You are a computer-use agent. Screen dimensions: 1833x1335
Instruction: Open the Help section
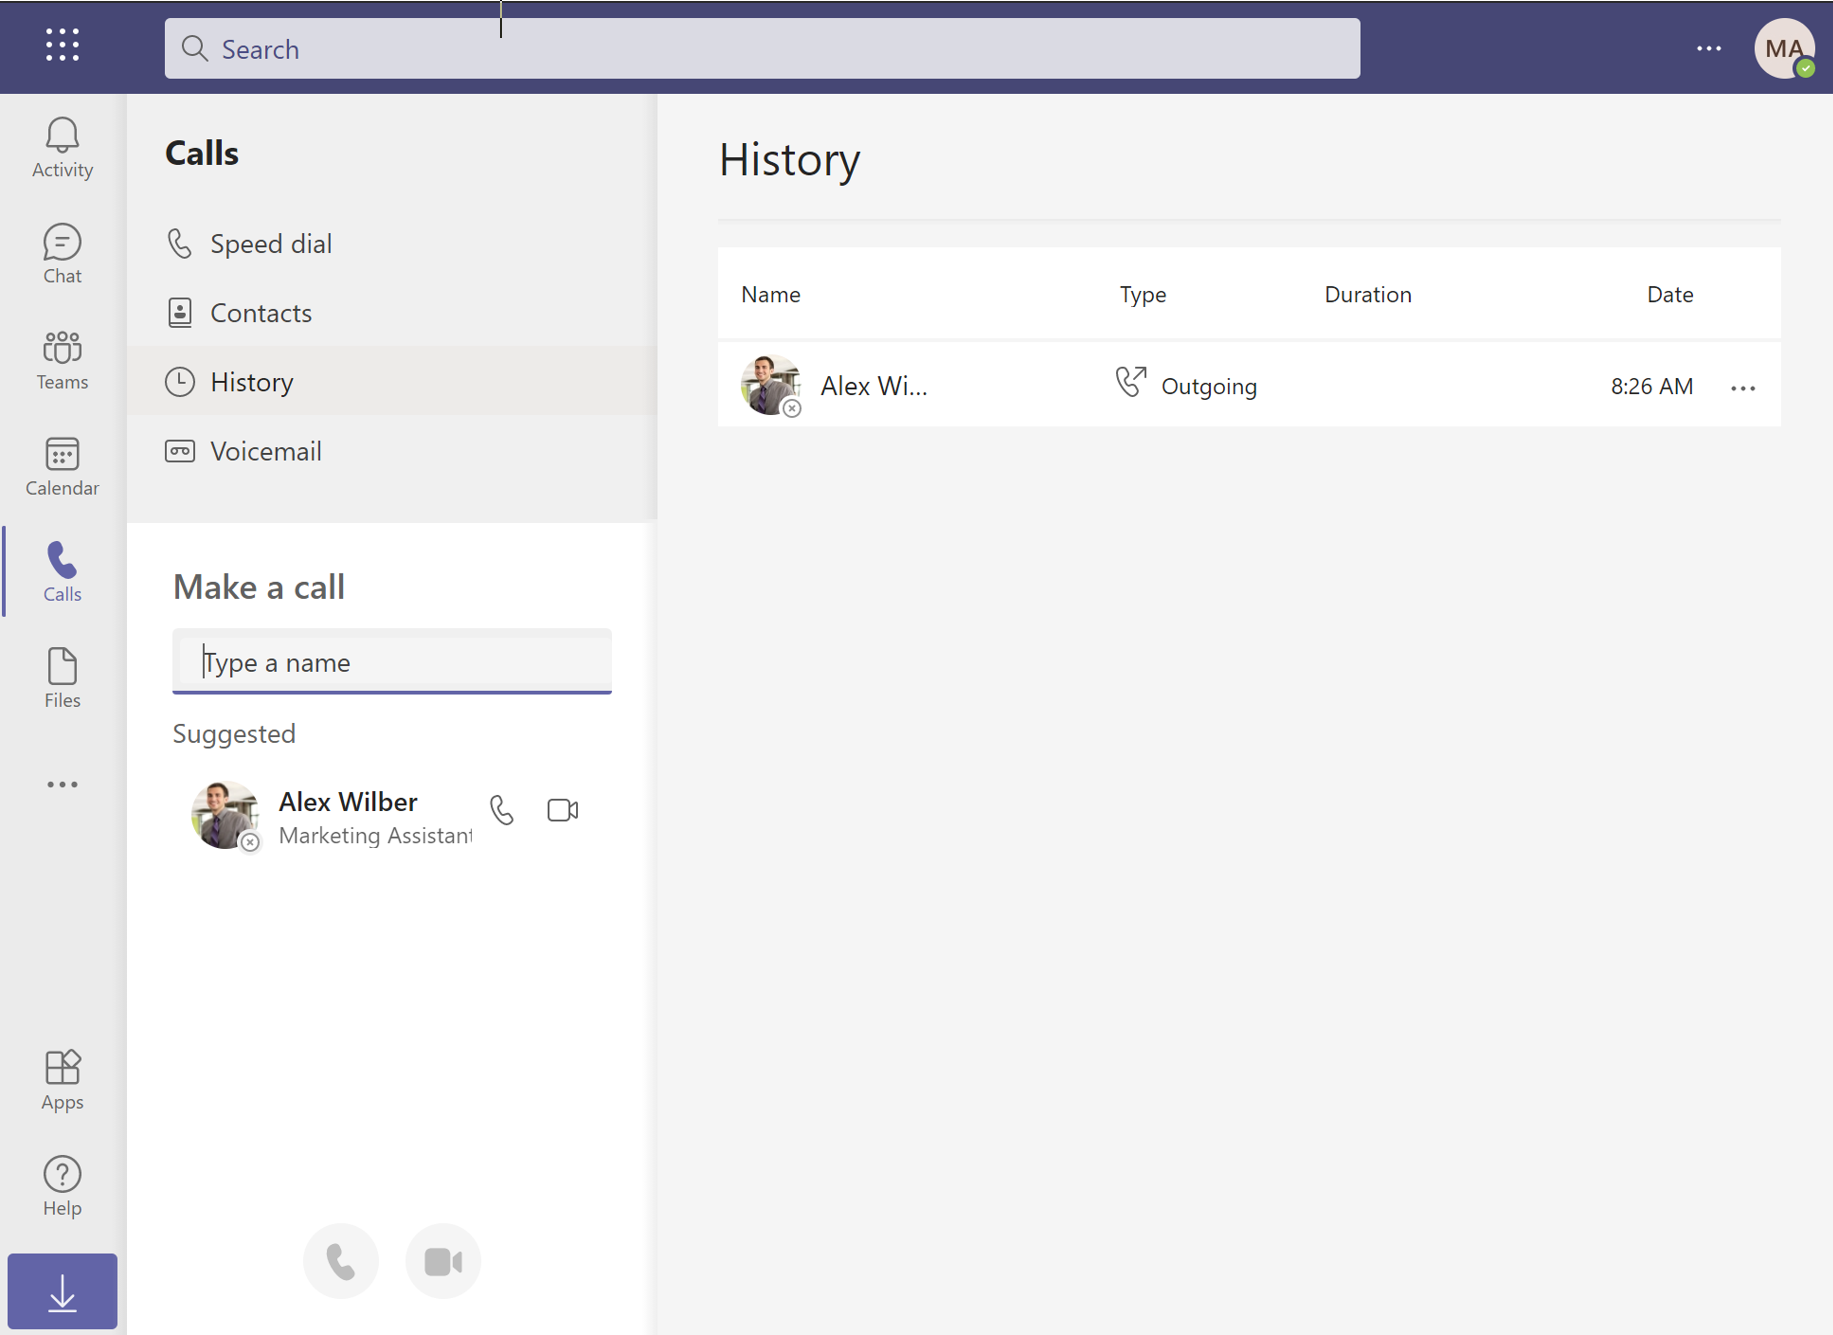[x=61, y=1185]
